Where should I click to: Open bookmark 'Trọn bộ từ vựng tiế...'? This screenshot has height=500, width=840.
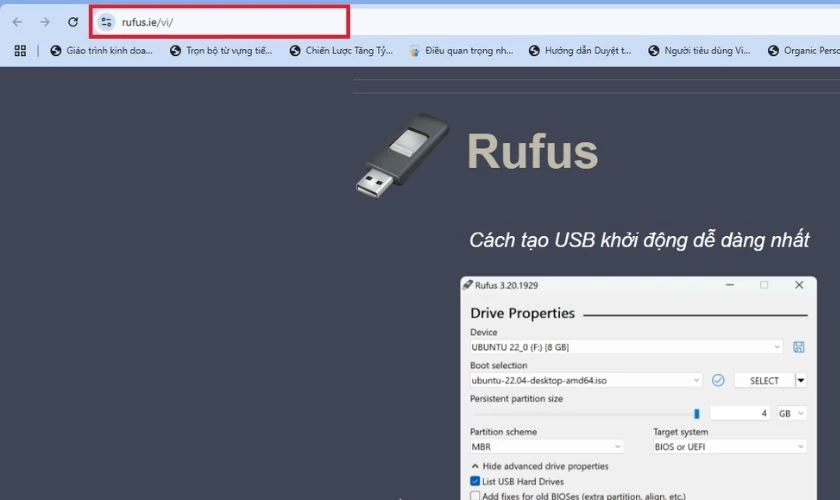pos(221,51)
